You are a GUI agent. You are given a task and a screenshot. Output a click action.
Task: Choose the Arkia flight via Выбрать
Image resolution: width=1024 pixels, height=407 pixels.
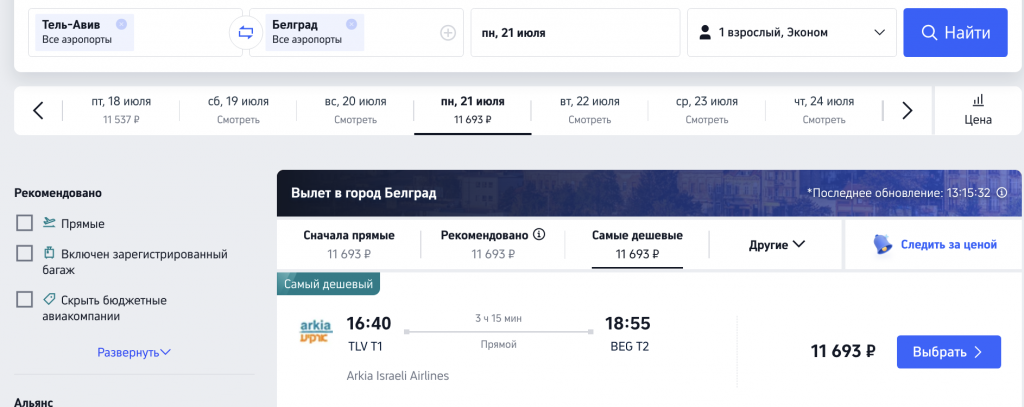click(x=948, y=352)
